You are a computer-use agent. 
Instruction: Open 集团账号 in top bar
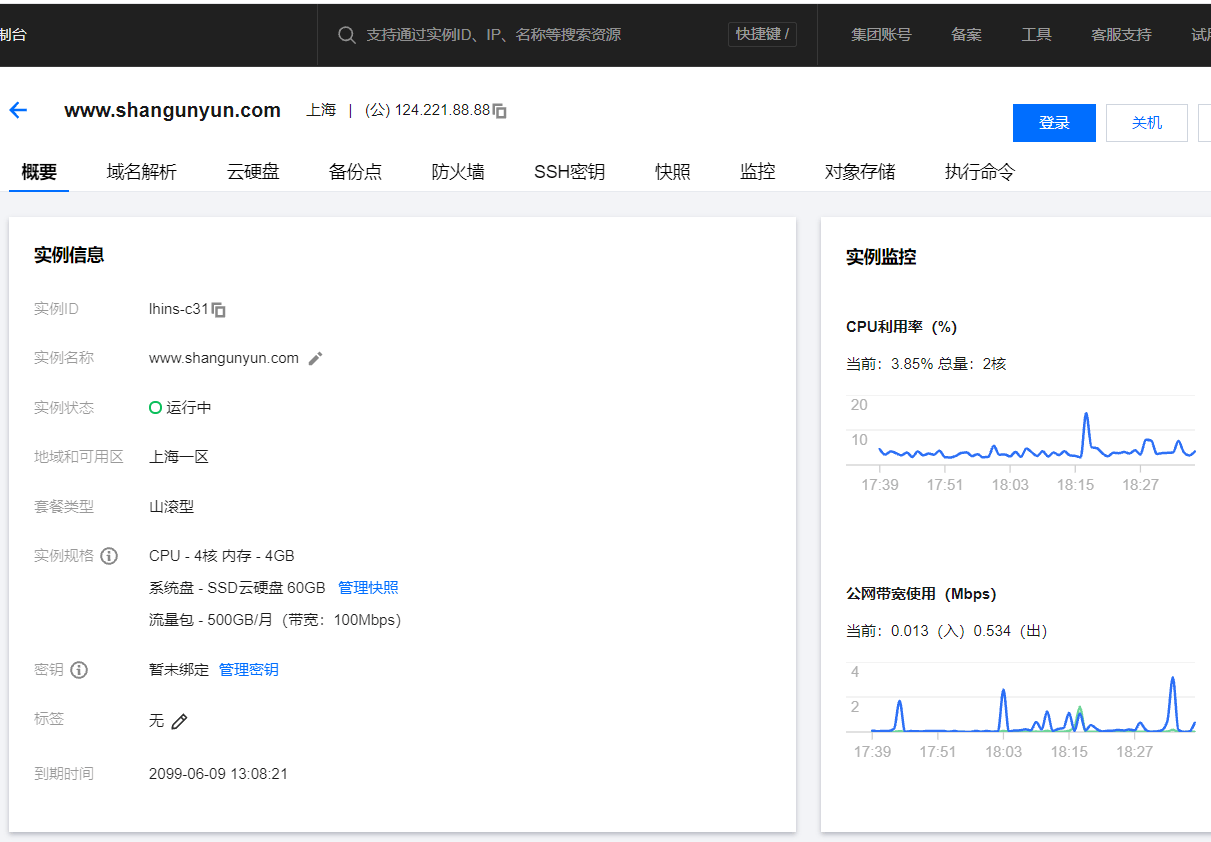click(x=881, y=35)
